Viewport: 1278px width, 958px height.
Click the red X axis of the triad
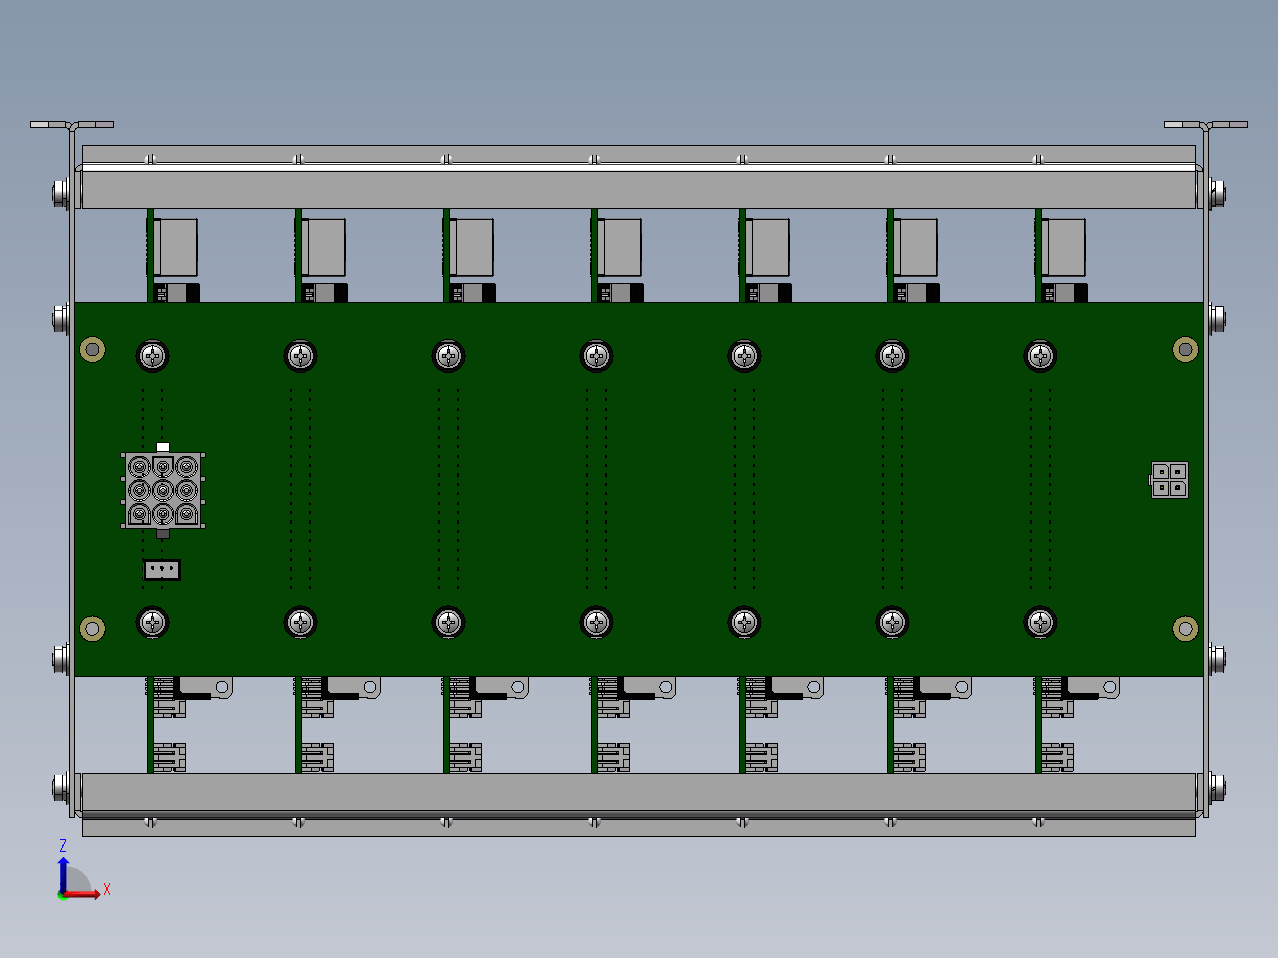pyautogui.click(x=84, y=894)
